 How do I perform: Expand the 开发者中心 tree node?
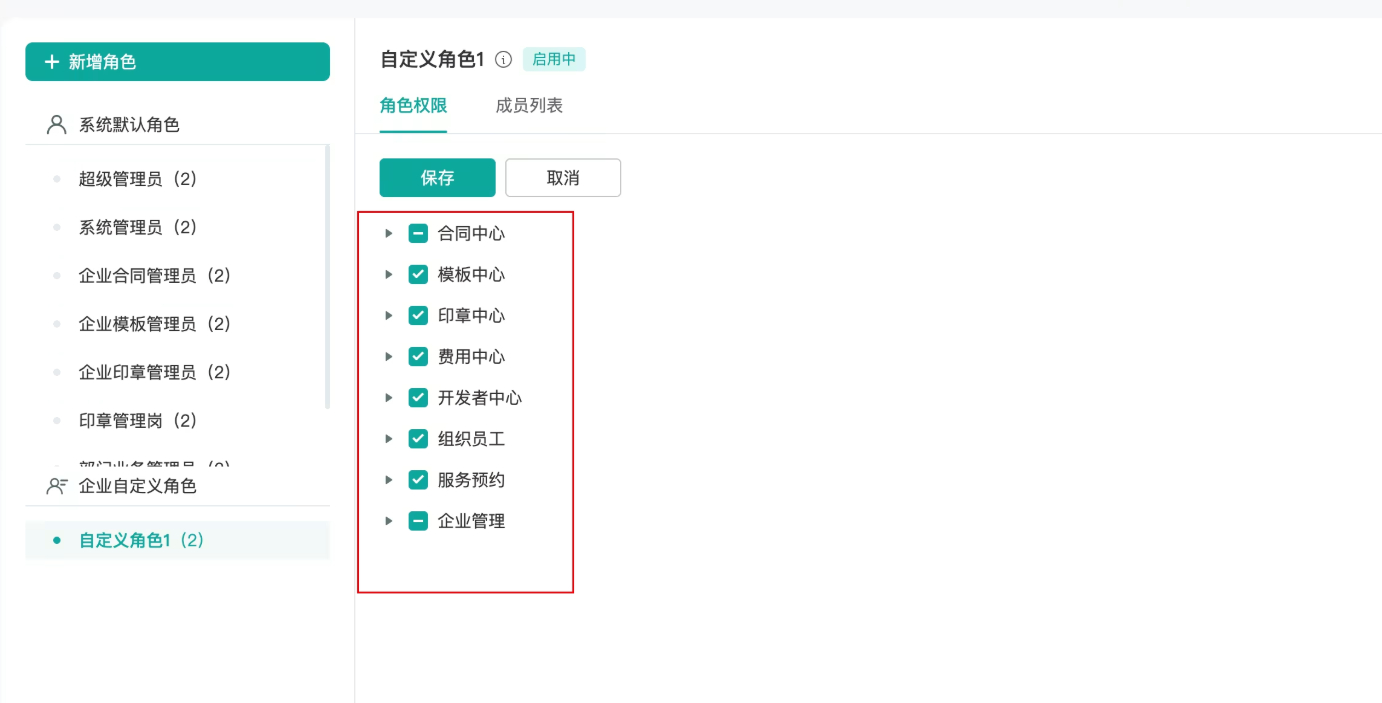pyautogui.click(x=389, y=398)
